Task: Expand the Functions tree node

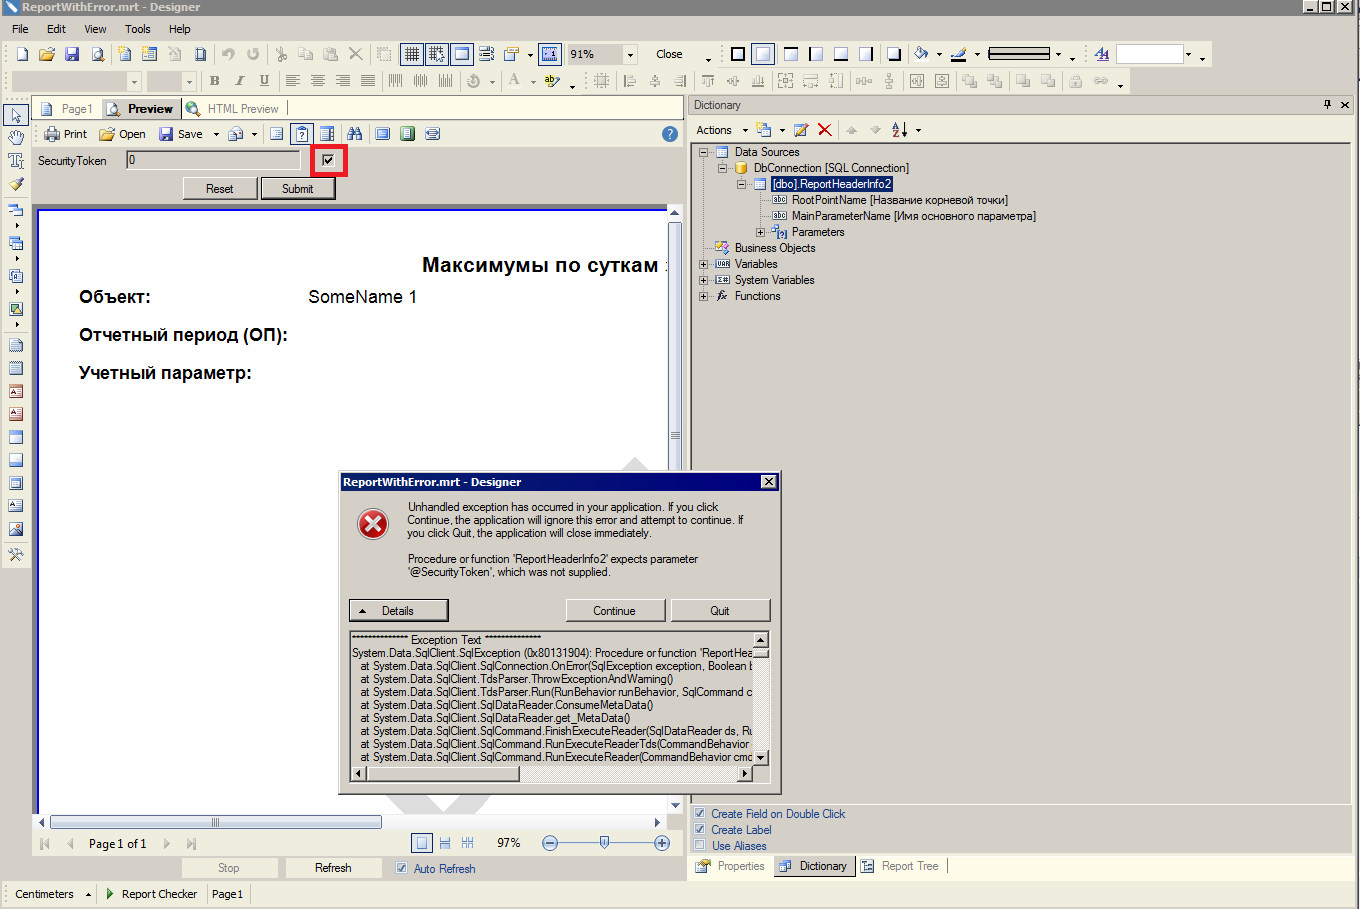Action: click(703, 296)
